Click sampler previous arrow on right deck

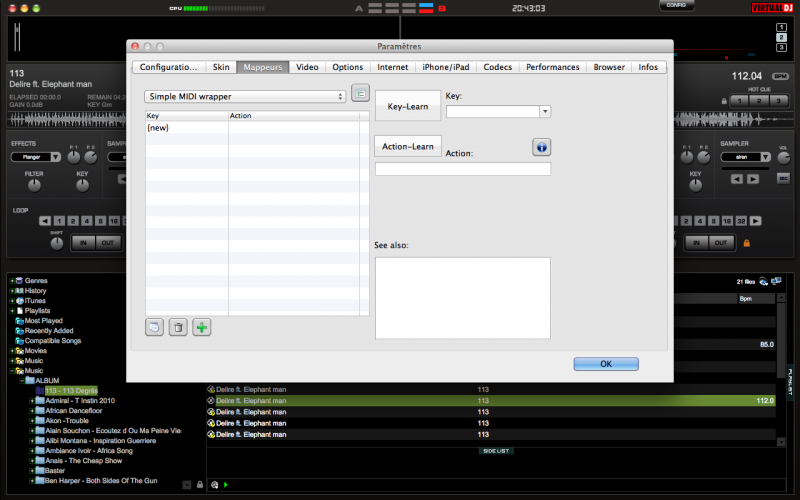(736, 179)
